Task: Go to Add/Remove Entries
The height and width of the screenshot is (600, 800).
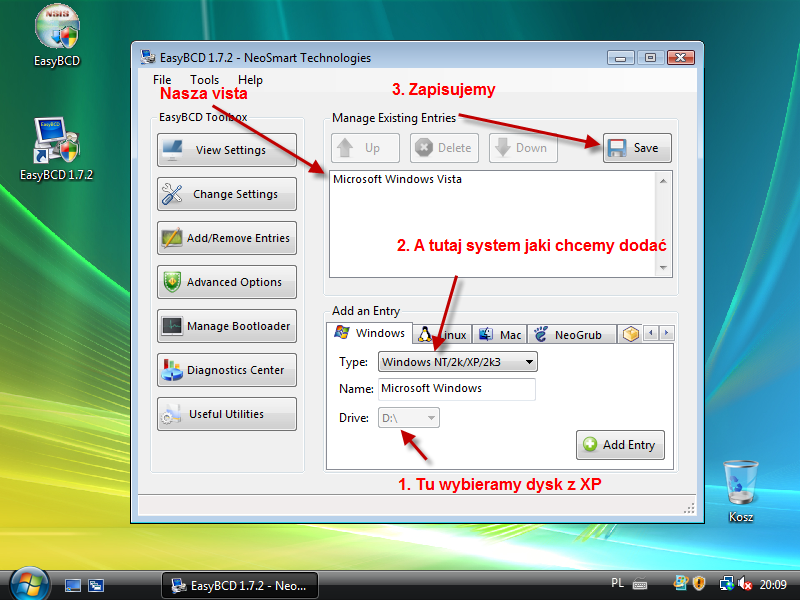Action: tap(227, 238)
